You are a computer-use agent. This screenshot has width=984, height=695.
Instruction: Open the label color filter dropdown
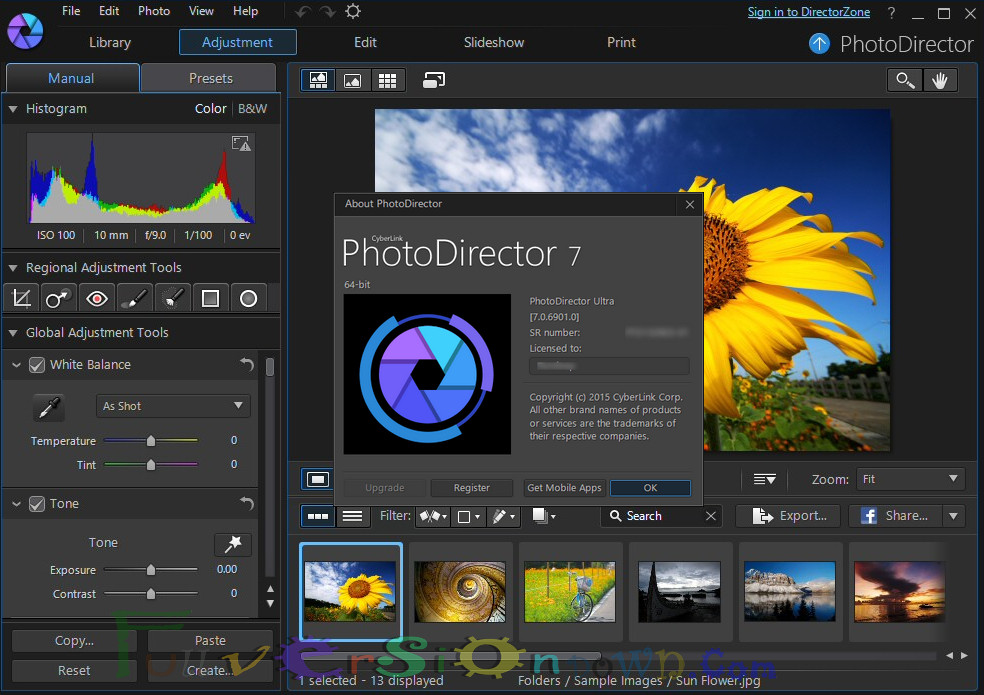coord(468,516)
